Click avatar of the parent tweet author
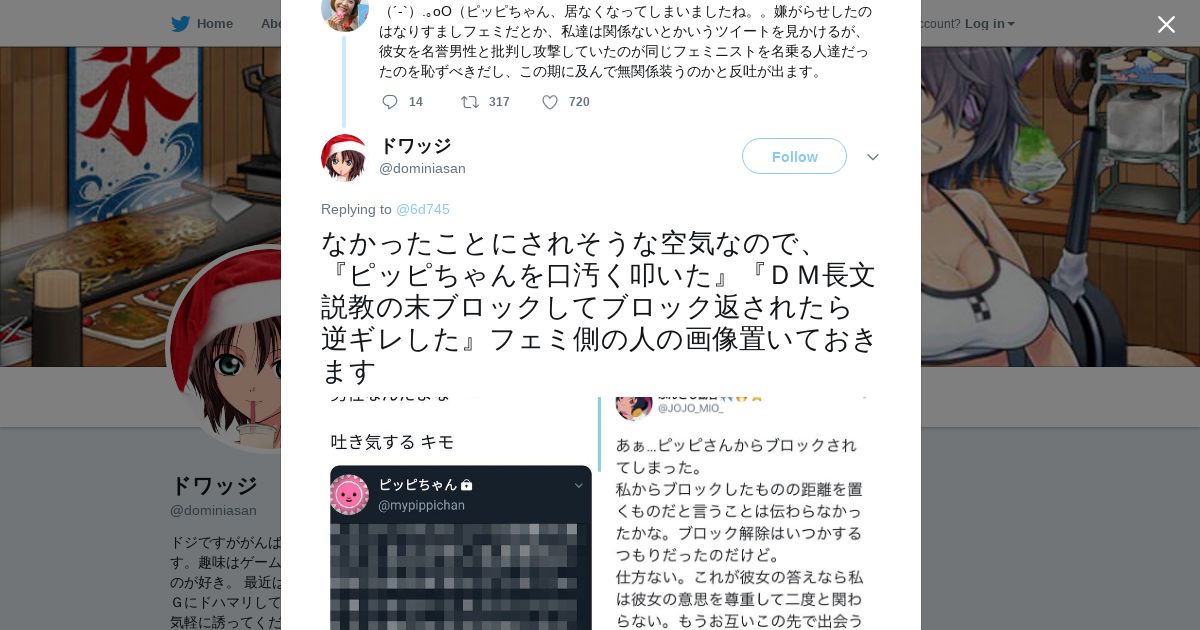The image size is (1200, 630). click(x=345, y=10)
